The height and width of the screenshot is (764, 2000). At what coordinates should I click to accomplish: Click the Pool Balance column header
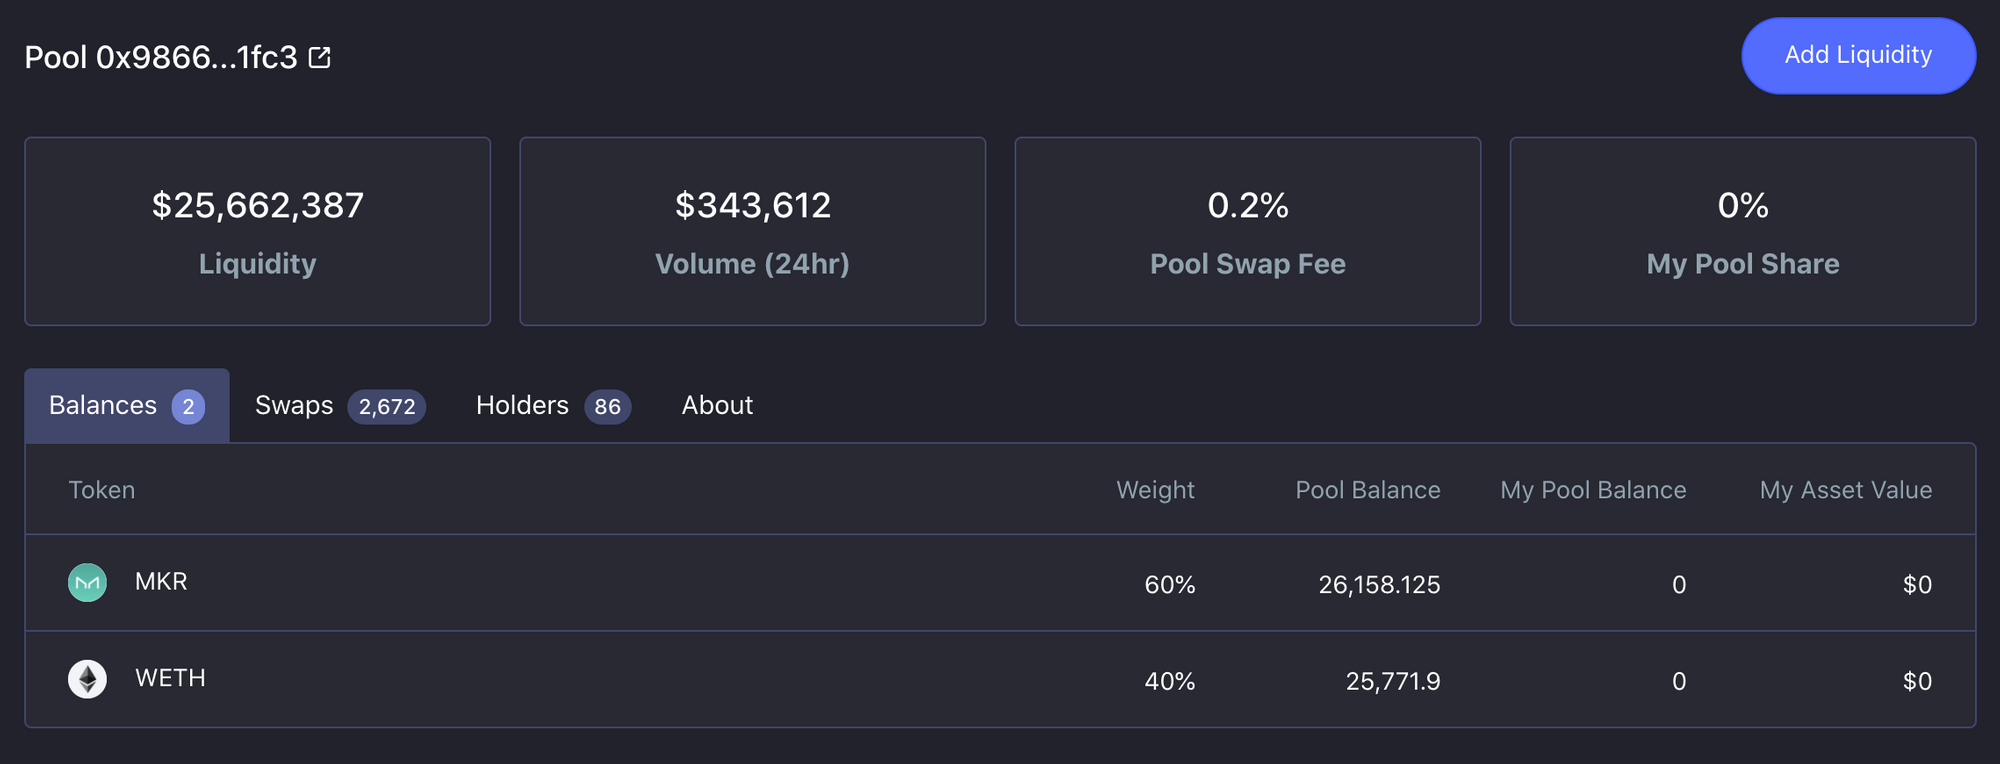1368,490
